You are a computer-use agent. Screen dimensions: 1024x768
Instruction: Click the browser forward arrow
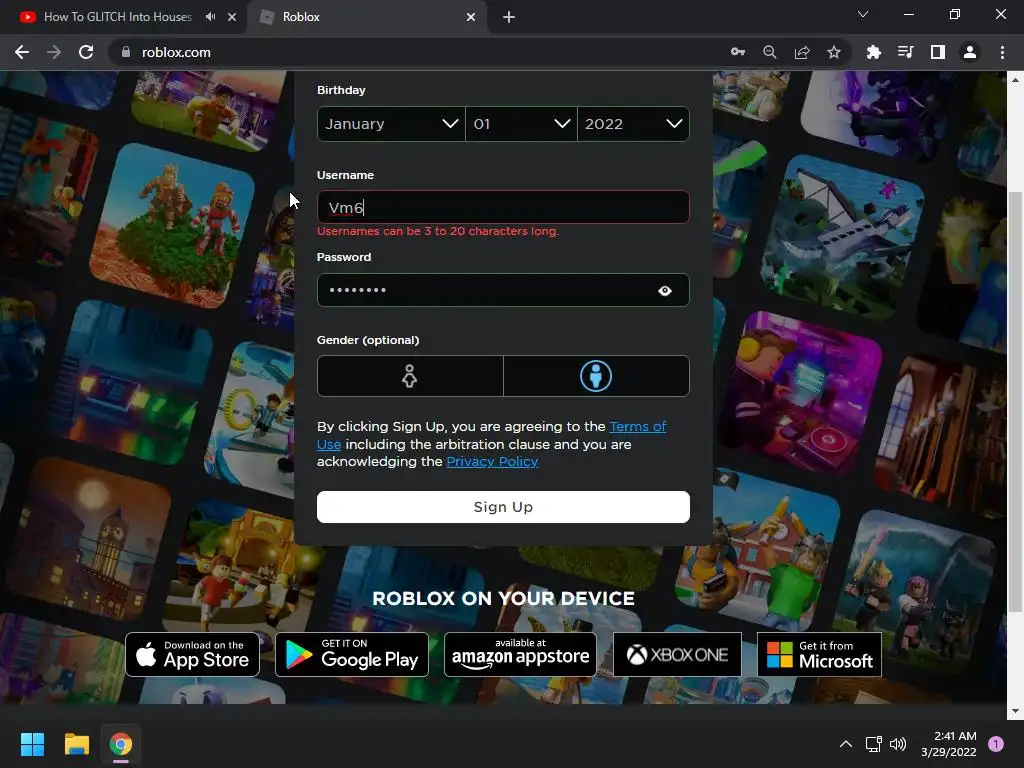click(54, 52)
